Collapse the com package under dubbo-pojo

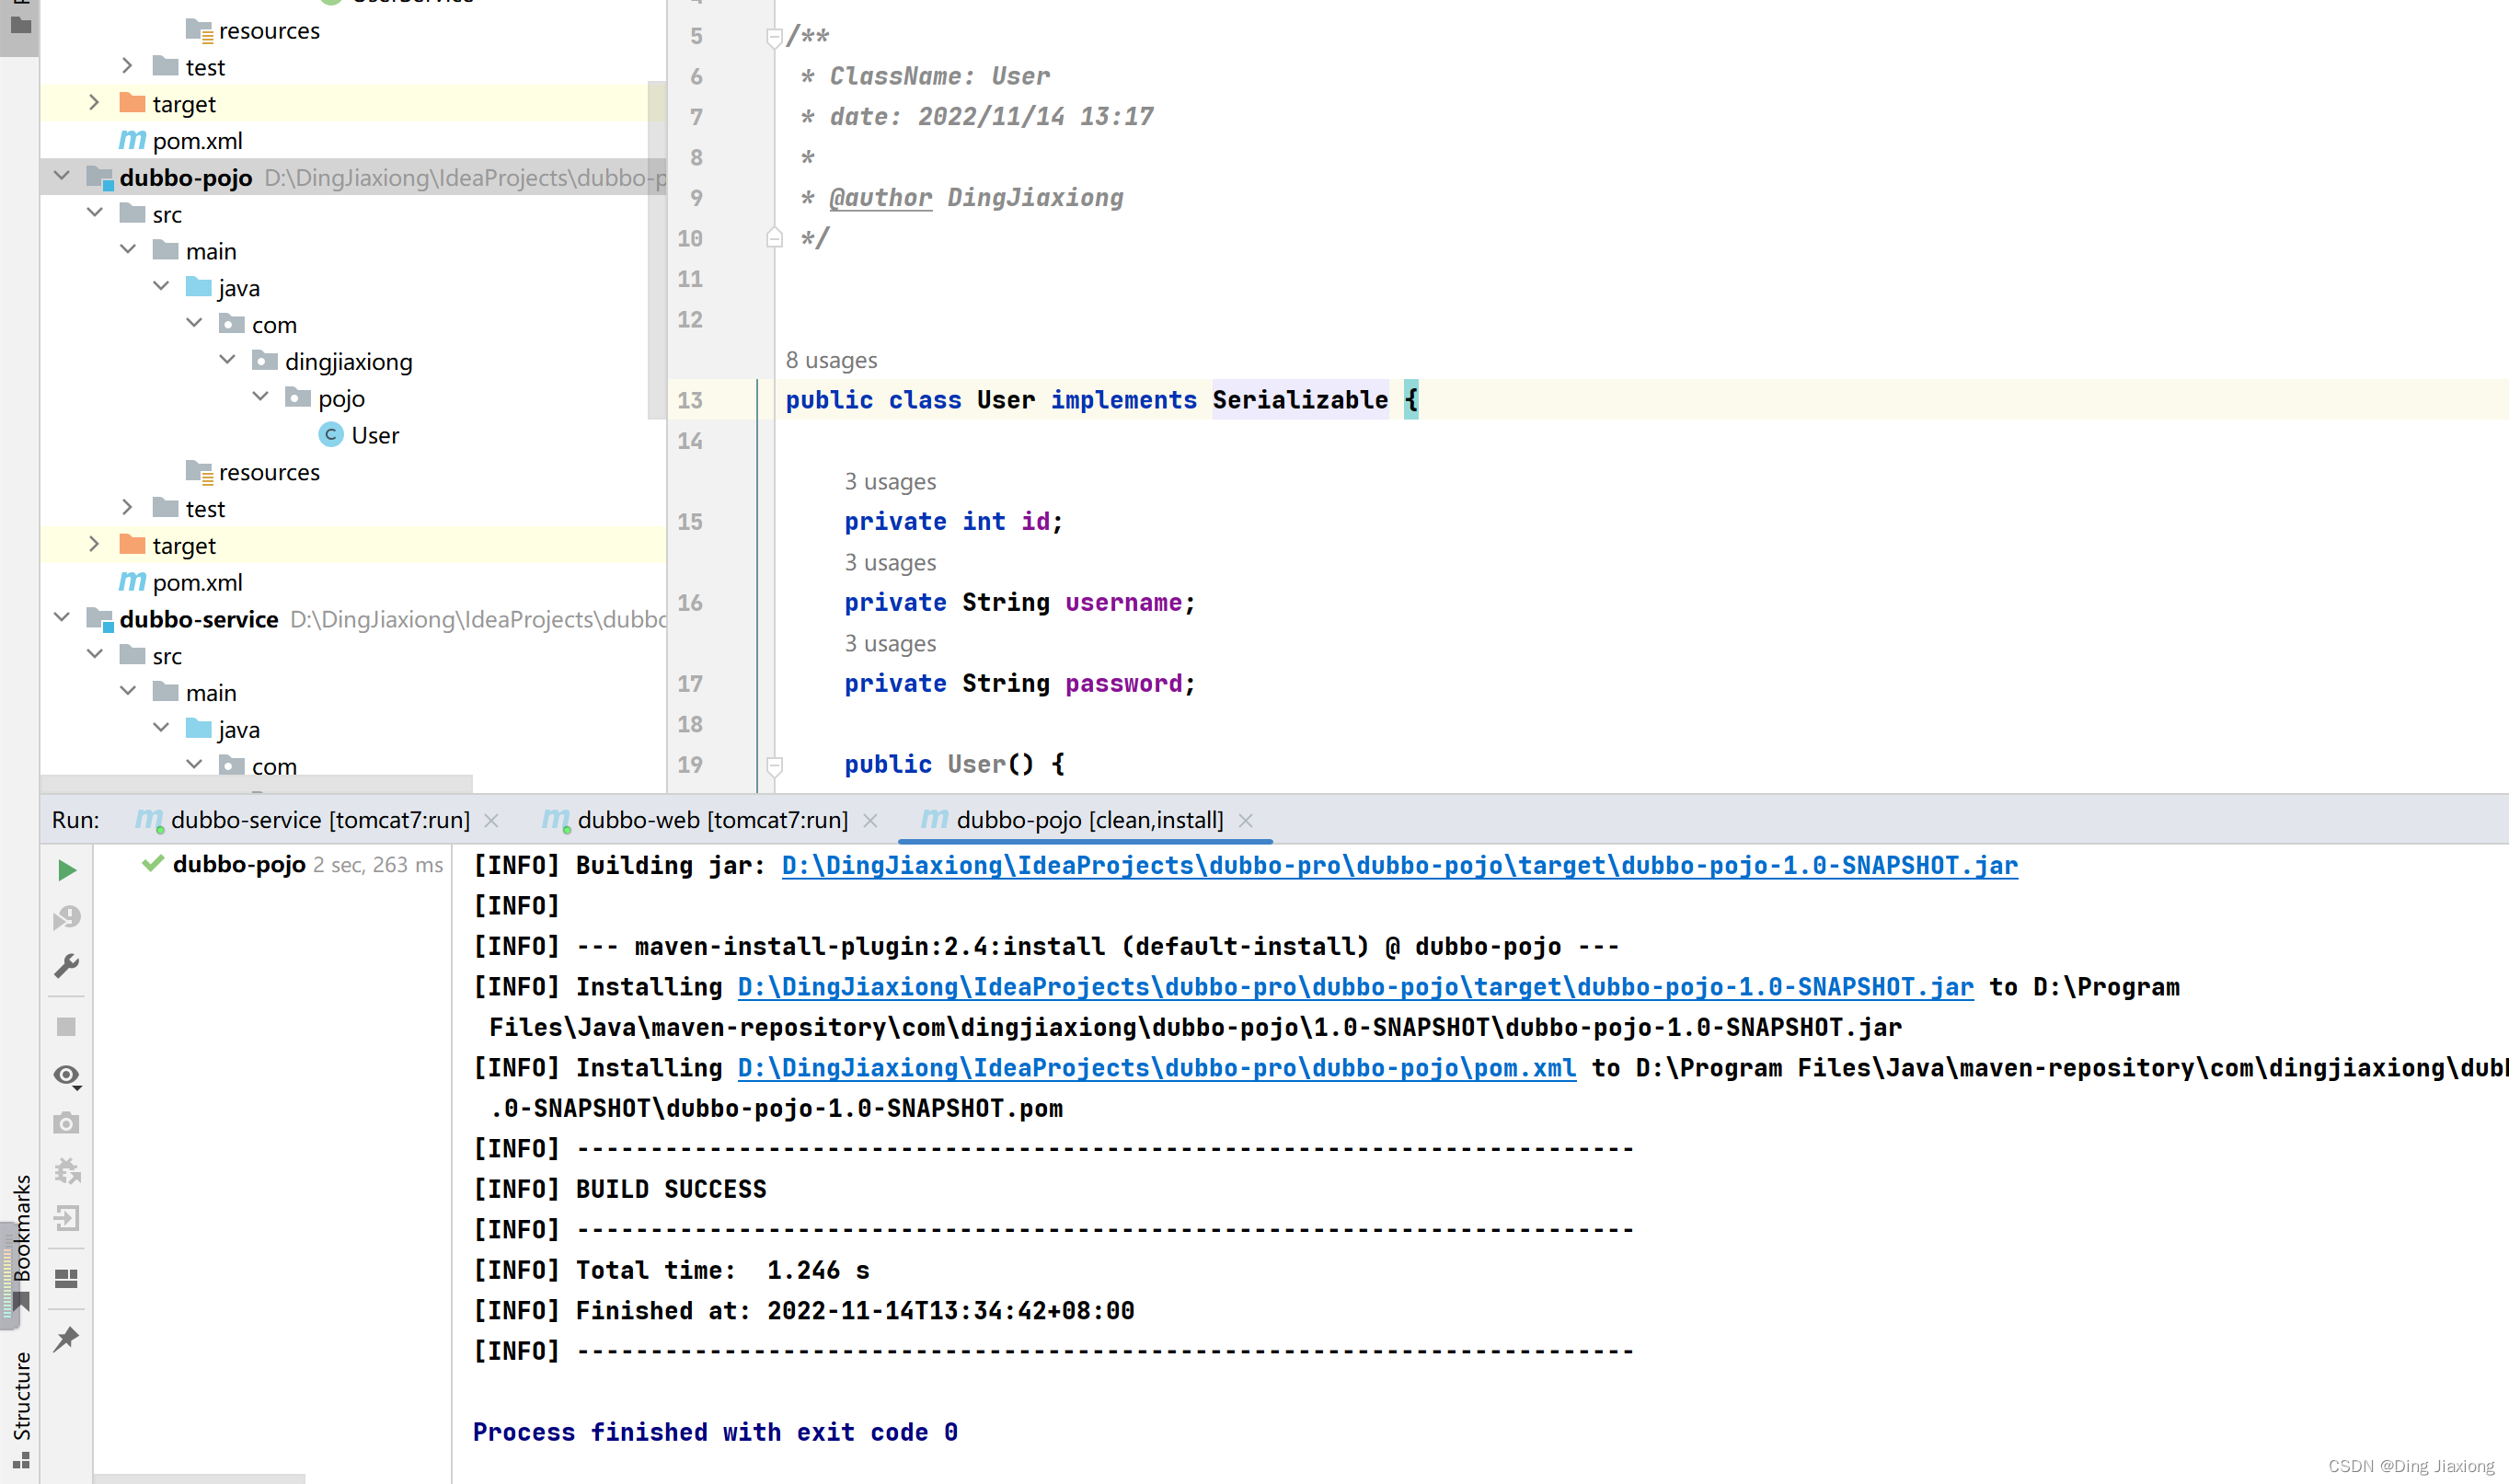[x=194, y=324]
